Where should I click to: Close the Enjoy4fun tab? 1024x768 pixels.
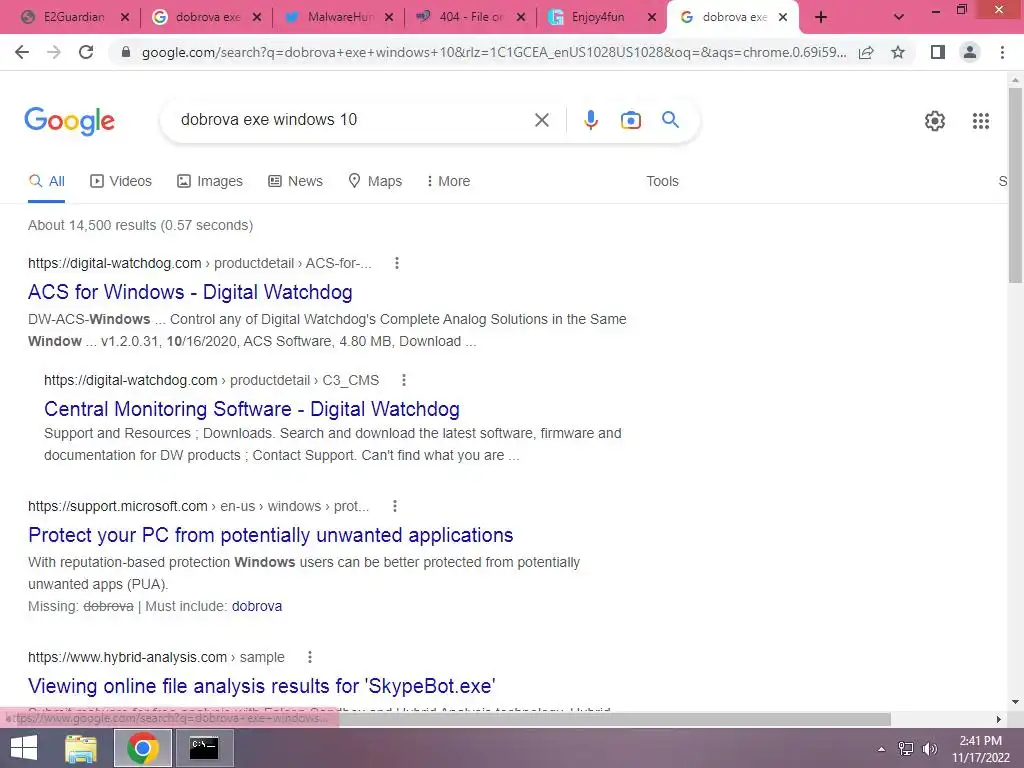652,18
